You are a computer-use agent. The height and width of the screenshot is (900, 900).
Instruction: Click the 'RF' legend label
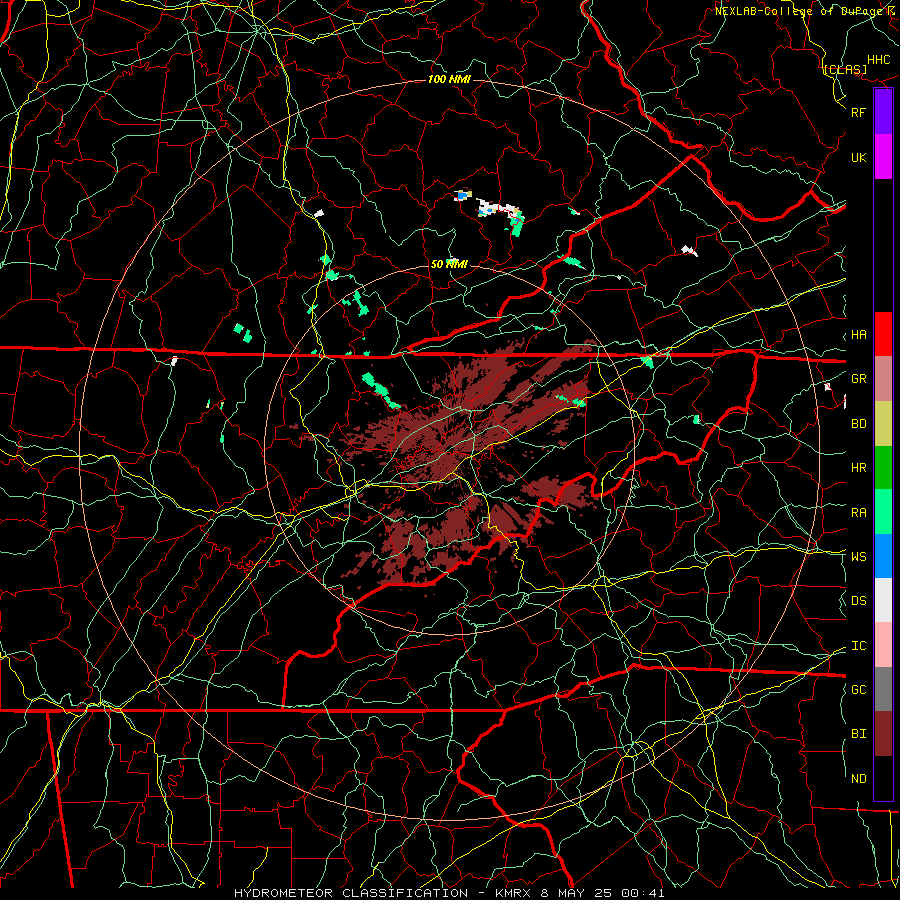point(859,112)
